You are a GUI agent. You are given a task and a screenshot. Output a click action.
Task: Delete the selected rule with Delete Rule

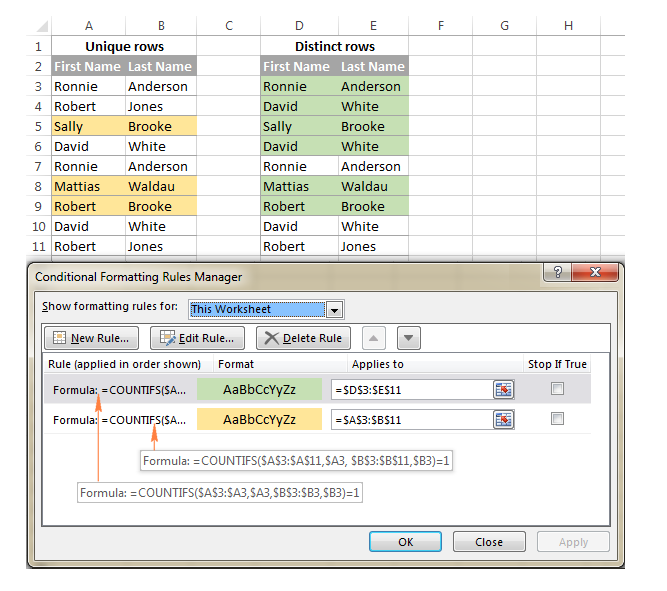304,338
